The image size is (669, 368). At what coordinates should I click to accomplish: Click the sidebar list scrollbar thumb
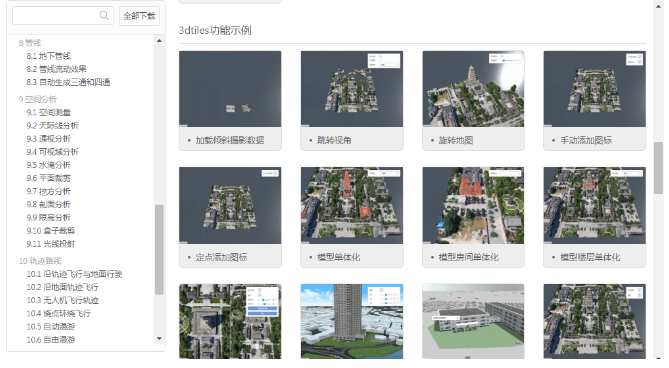159,249
